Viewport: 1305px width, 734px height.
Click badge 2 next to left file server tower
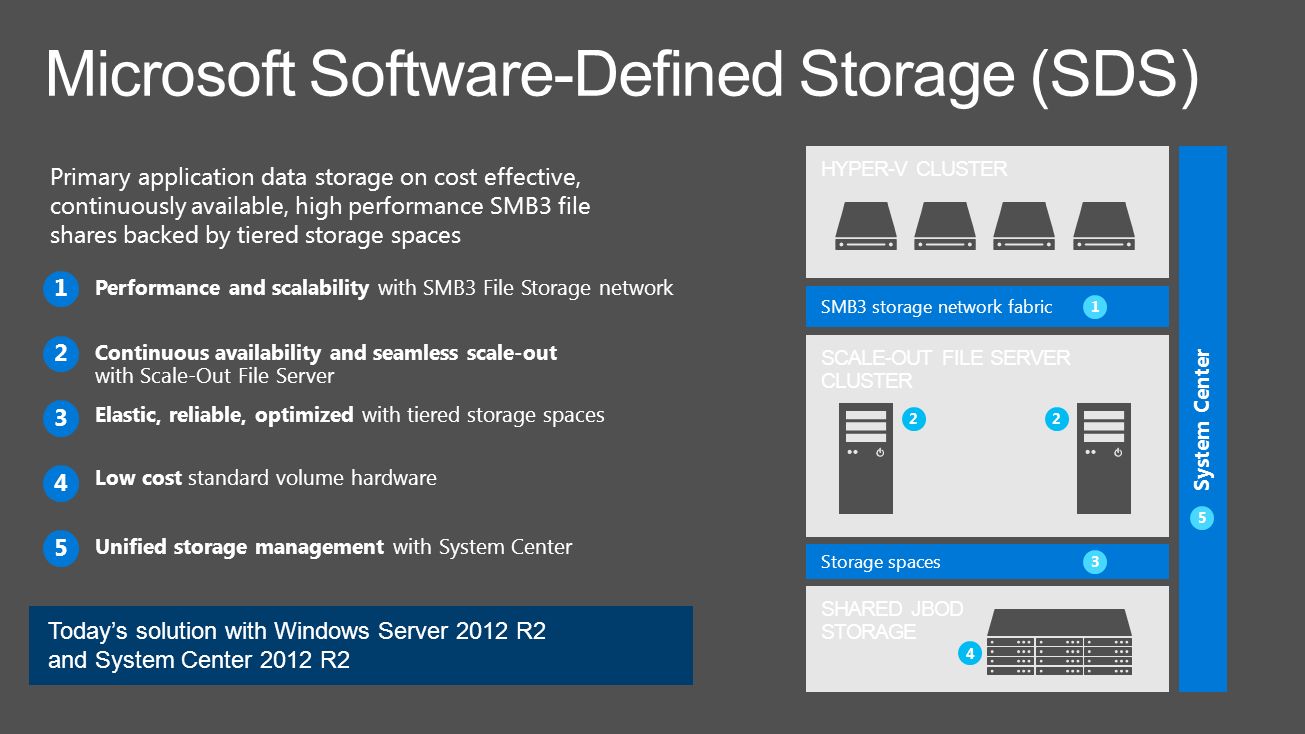(912, 420)
